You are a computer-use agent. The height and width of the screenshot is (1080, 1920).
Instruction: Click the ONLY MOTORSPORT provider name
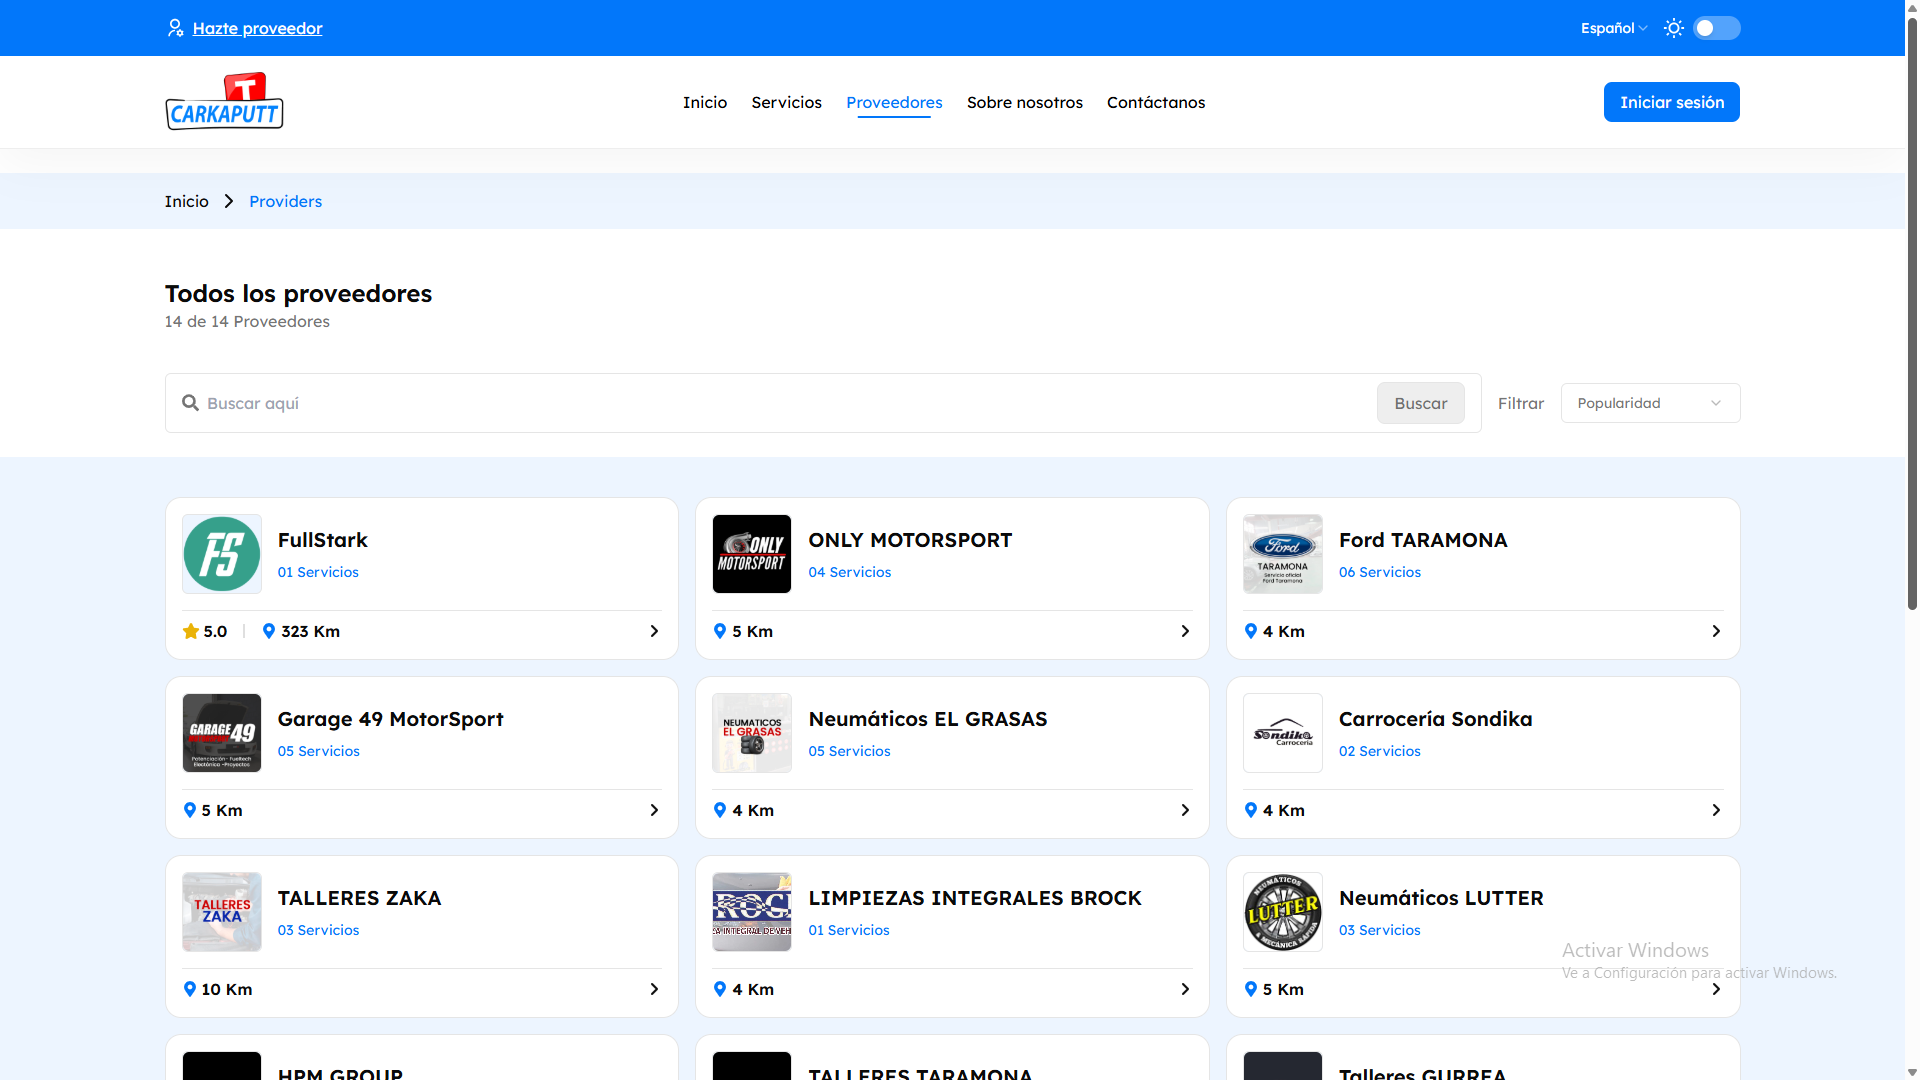point(910,540)
